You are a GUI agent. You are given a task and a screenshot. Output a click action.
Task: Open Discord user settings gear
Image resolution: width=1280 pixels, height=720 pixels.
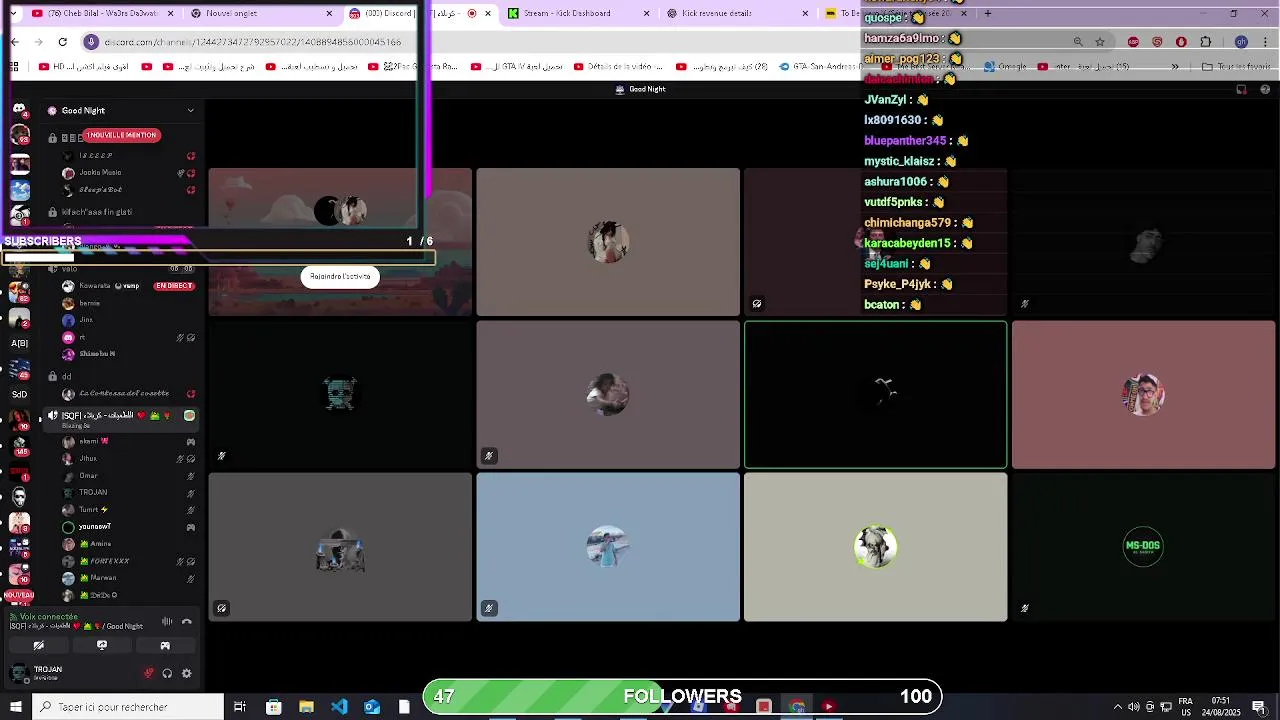pos(186,674)
